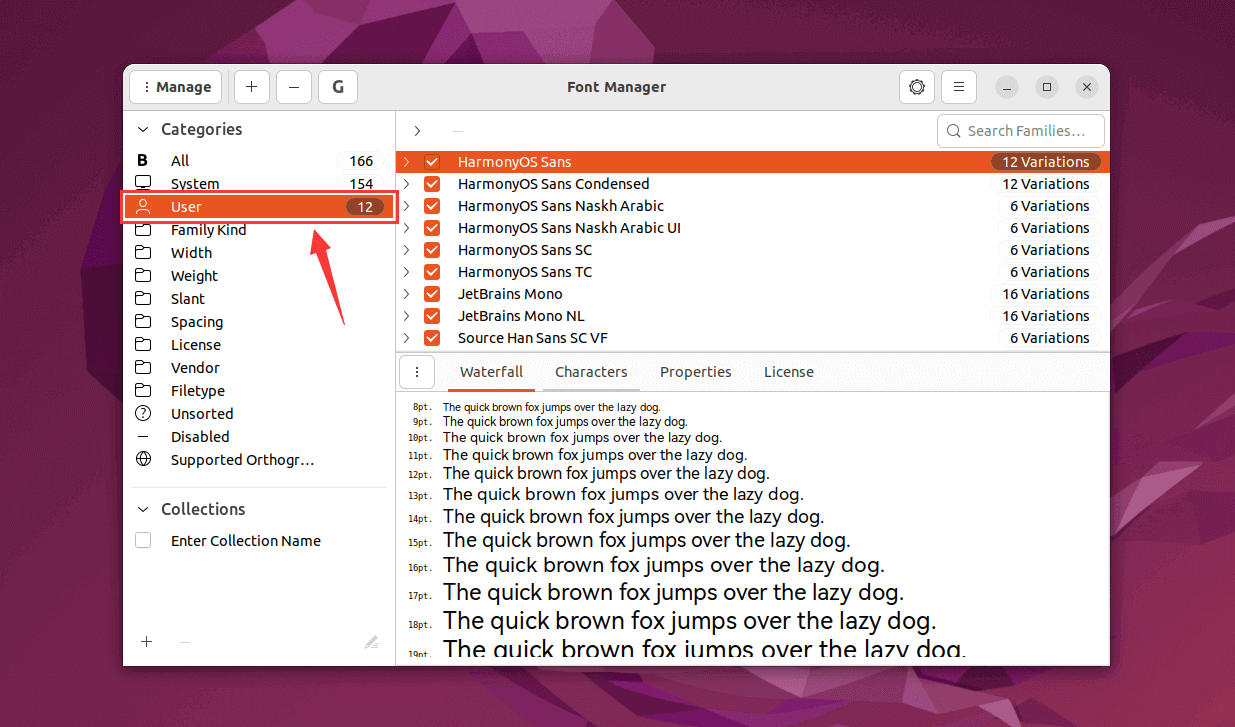Open the preferences gear icon
The image size is (1235, 727).
[917, 87]
